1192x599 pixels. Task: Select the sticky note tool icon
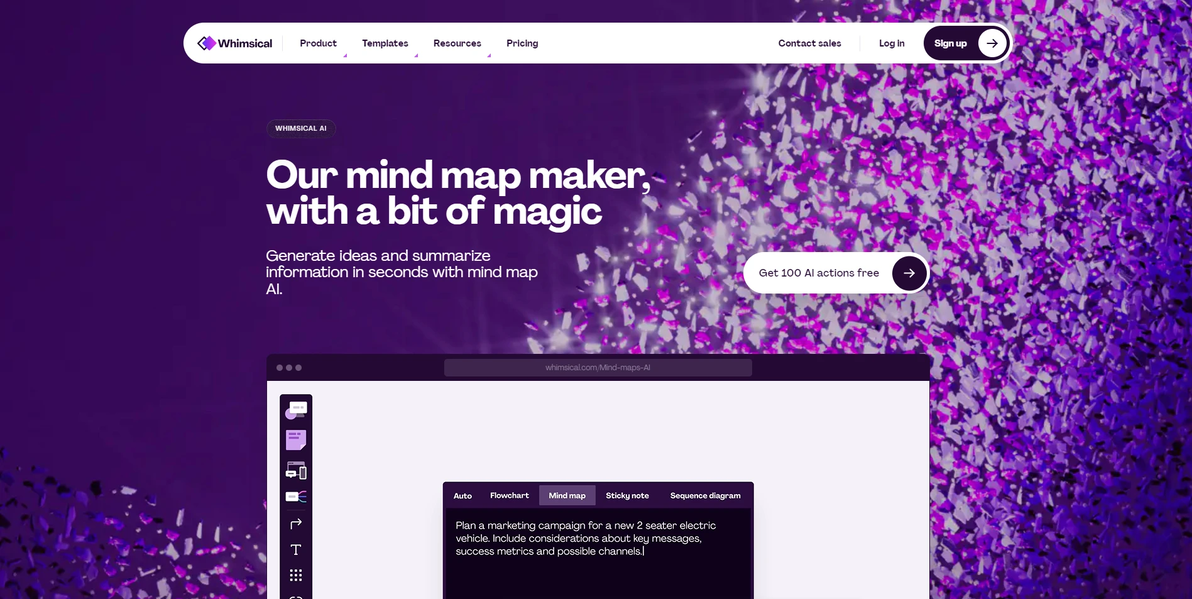296,439
